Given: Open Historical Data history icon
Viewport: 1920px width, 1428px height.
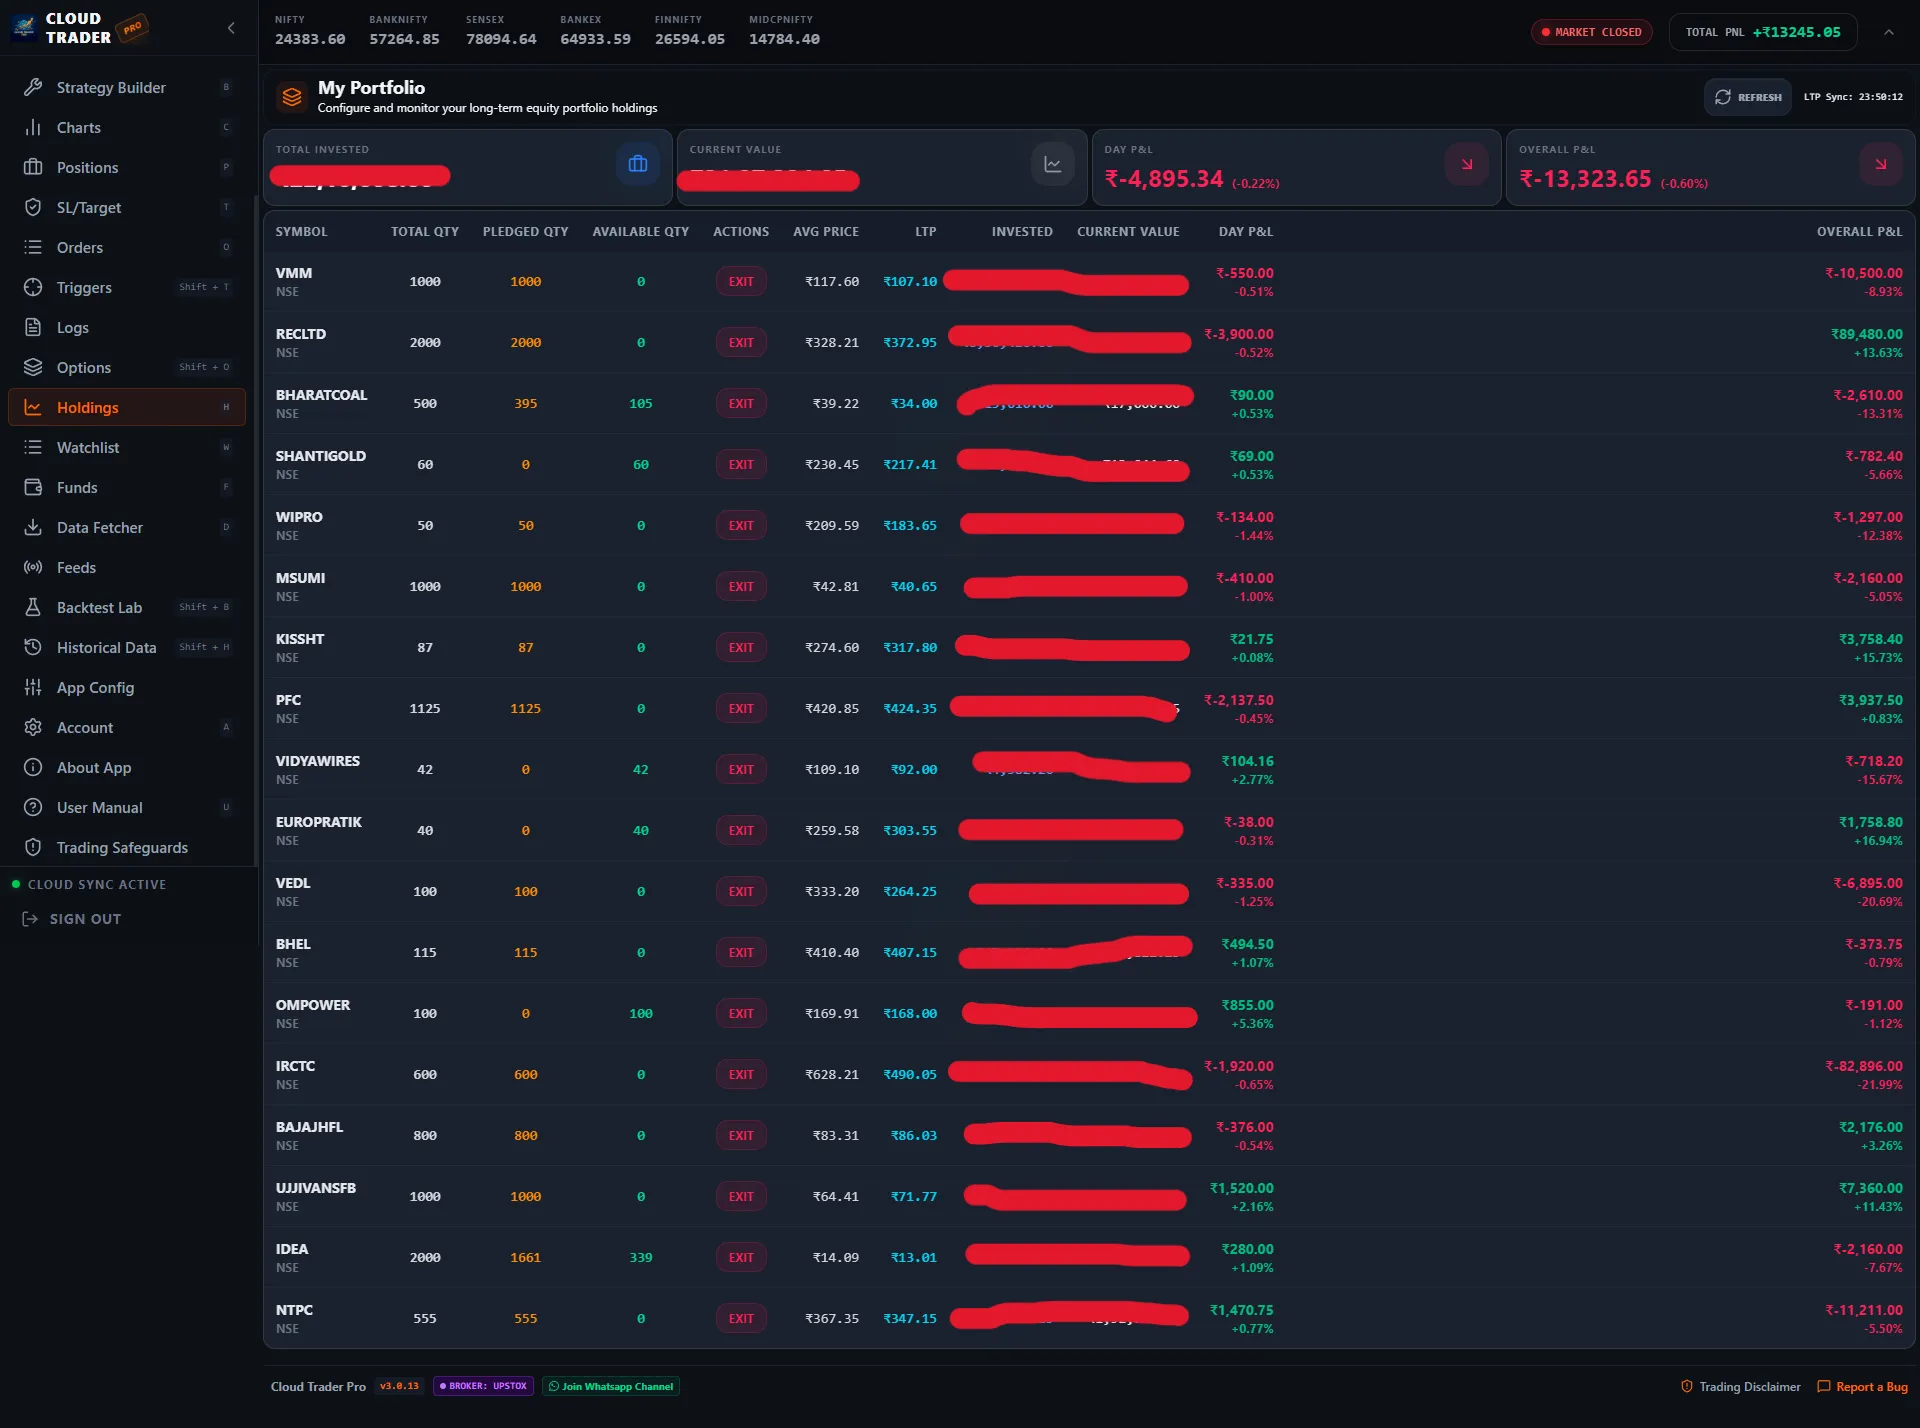Looking at the screenshot, I should [x=33, y=647].
